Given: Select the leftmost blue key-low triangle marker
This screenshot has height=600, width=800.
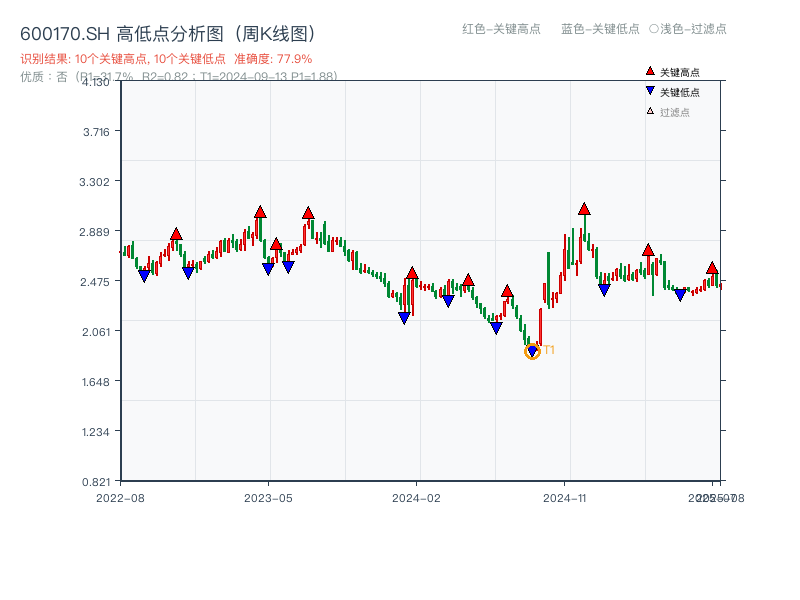Looking at the screenshot, I should click(x=144, y=276).
